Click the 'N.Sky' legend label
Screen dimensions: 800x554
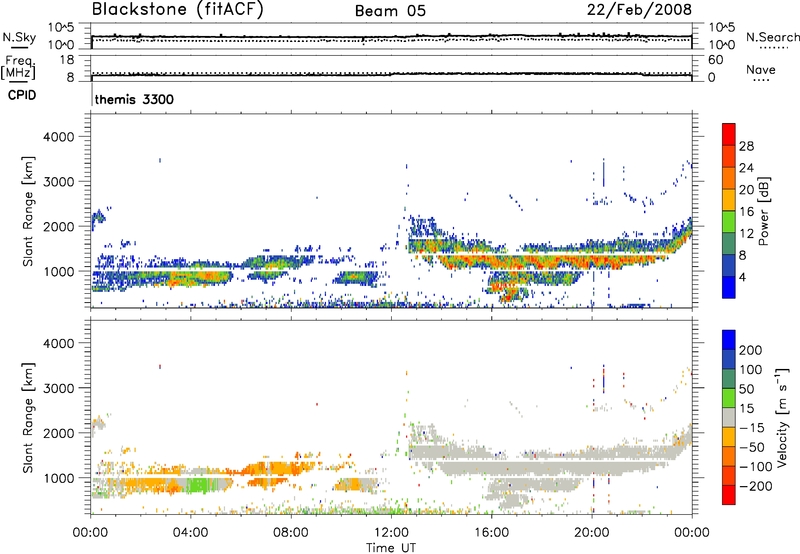point(19,37)
